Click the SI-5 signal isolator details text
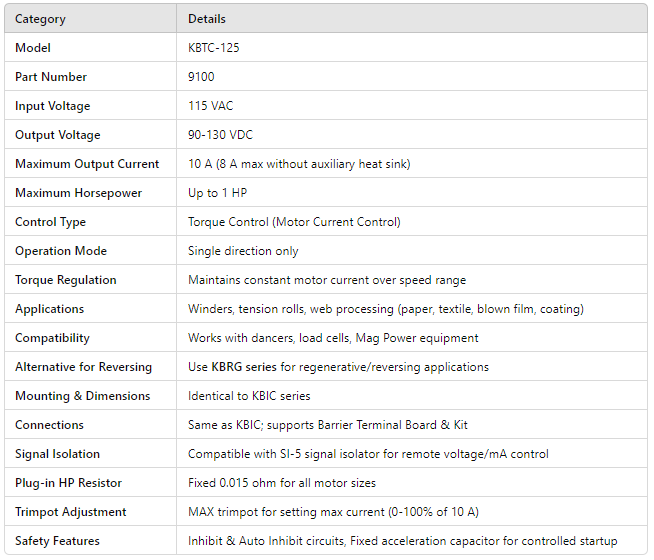The height and width of the screenshot is (560, 654). pos(368,454)
